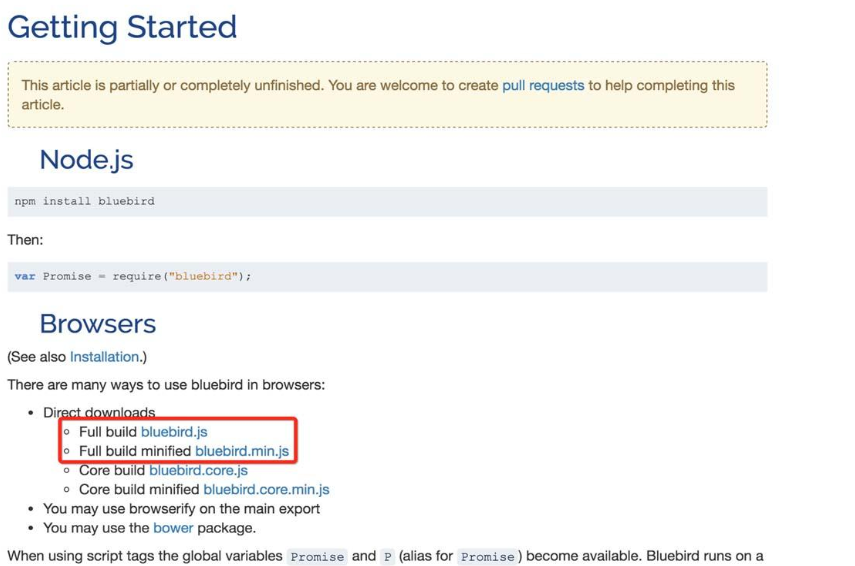Click the 'Then:' text

click(25, 240)
